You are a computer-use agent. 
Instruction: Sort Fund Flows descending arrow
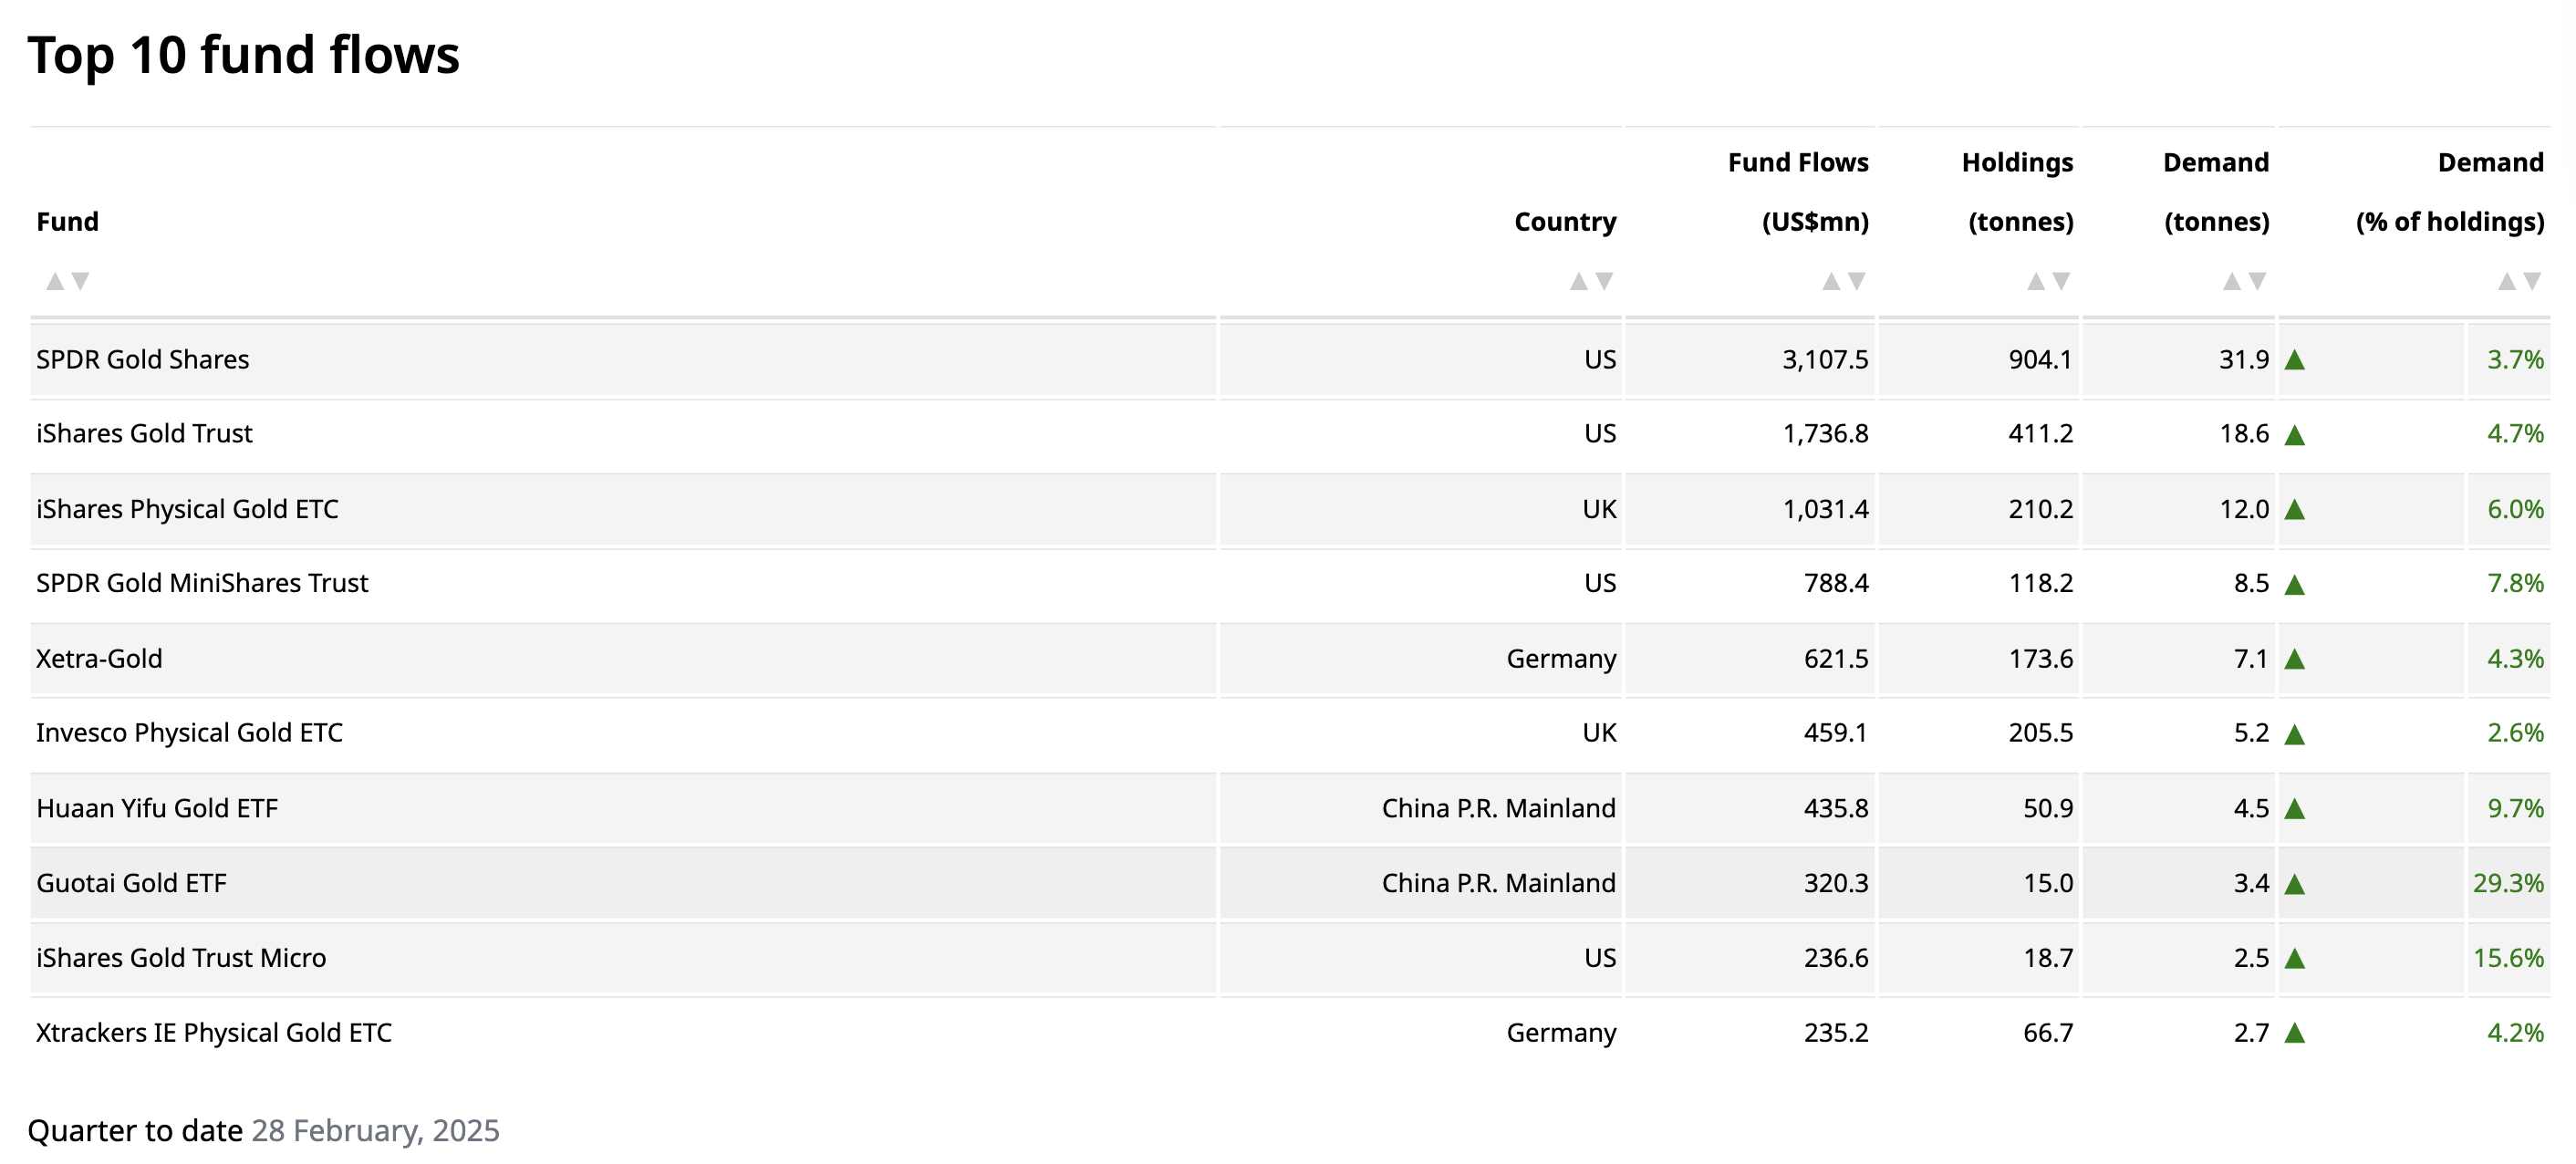point(1857,281)
